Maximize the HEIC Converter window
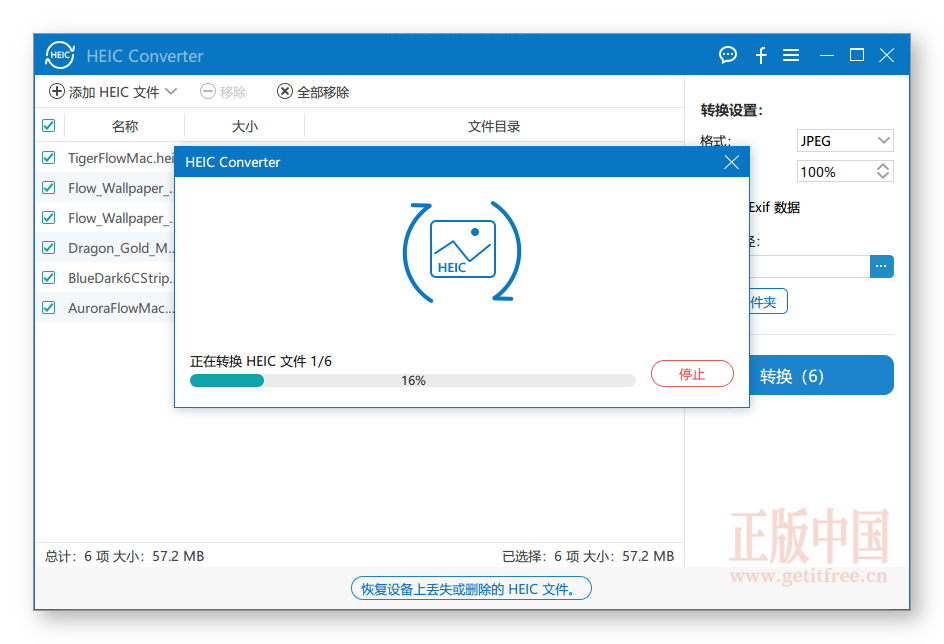Viewport: 944px width, 644px height. (857, 55)
